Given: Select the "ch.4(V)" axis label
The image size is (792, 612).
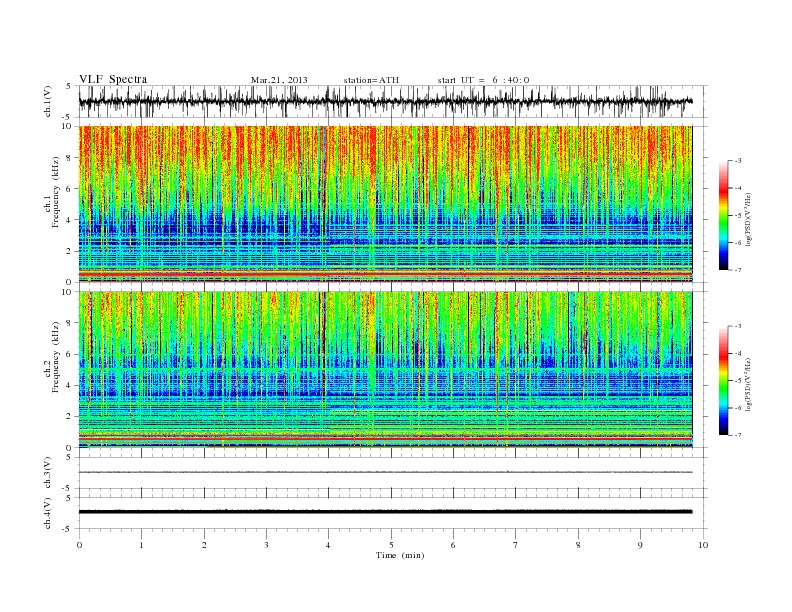Looking at the screenshot, I should (x=48, y=513).
